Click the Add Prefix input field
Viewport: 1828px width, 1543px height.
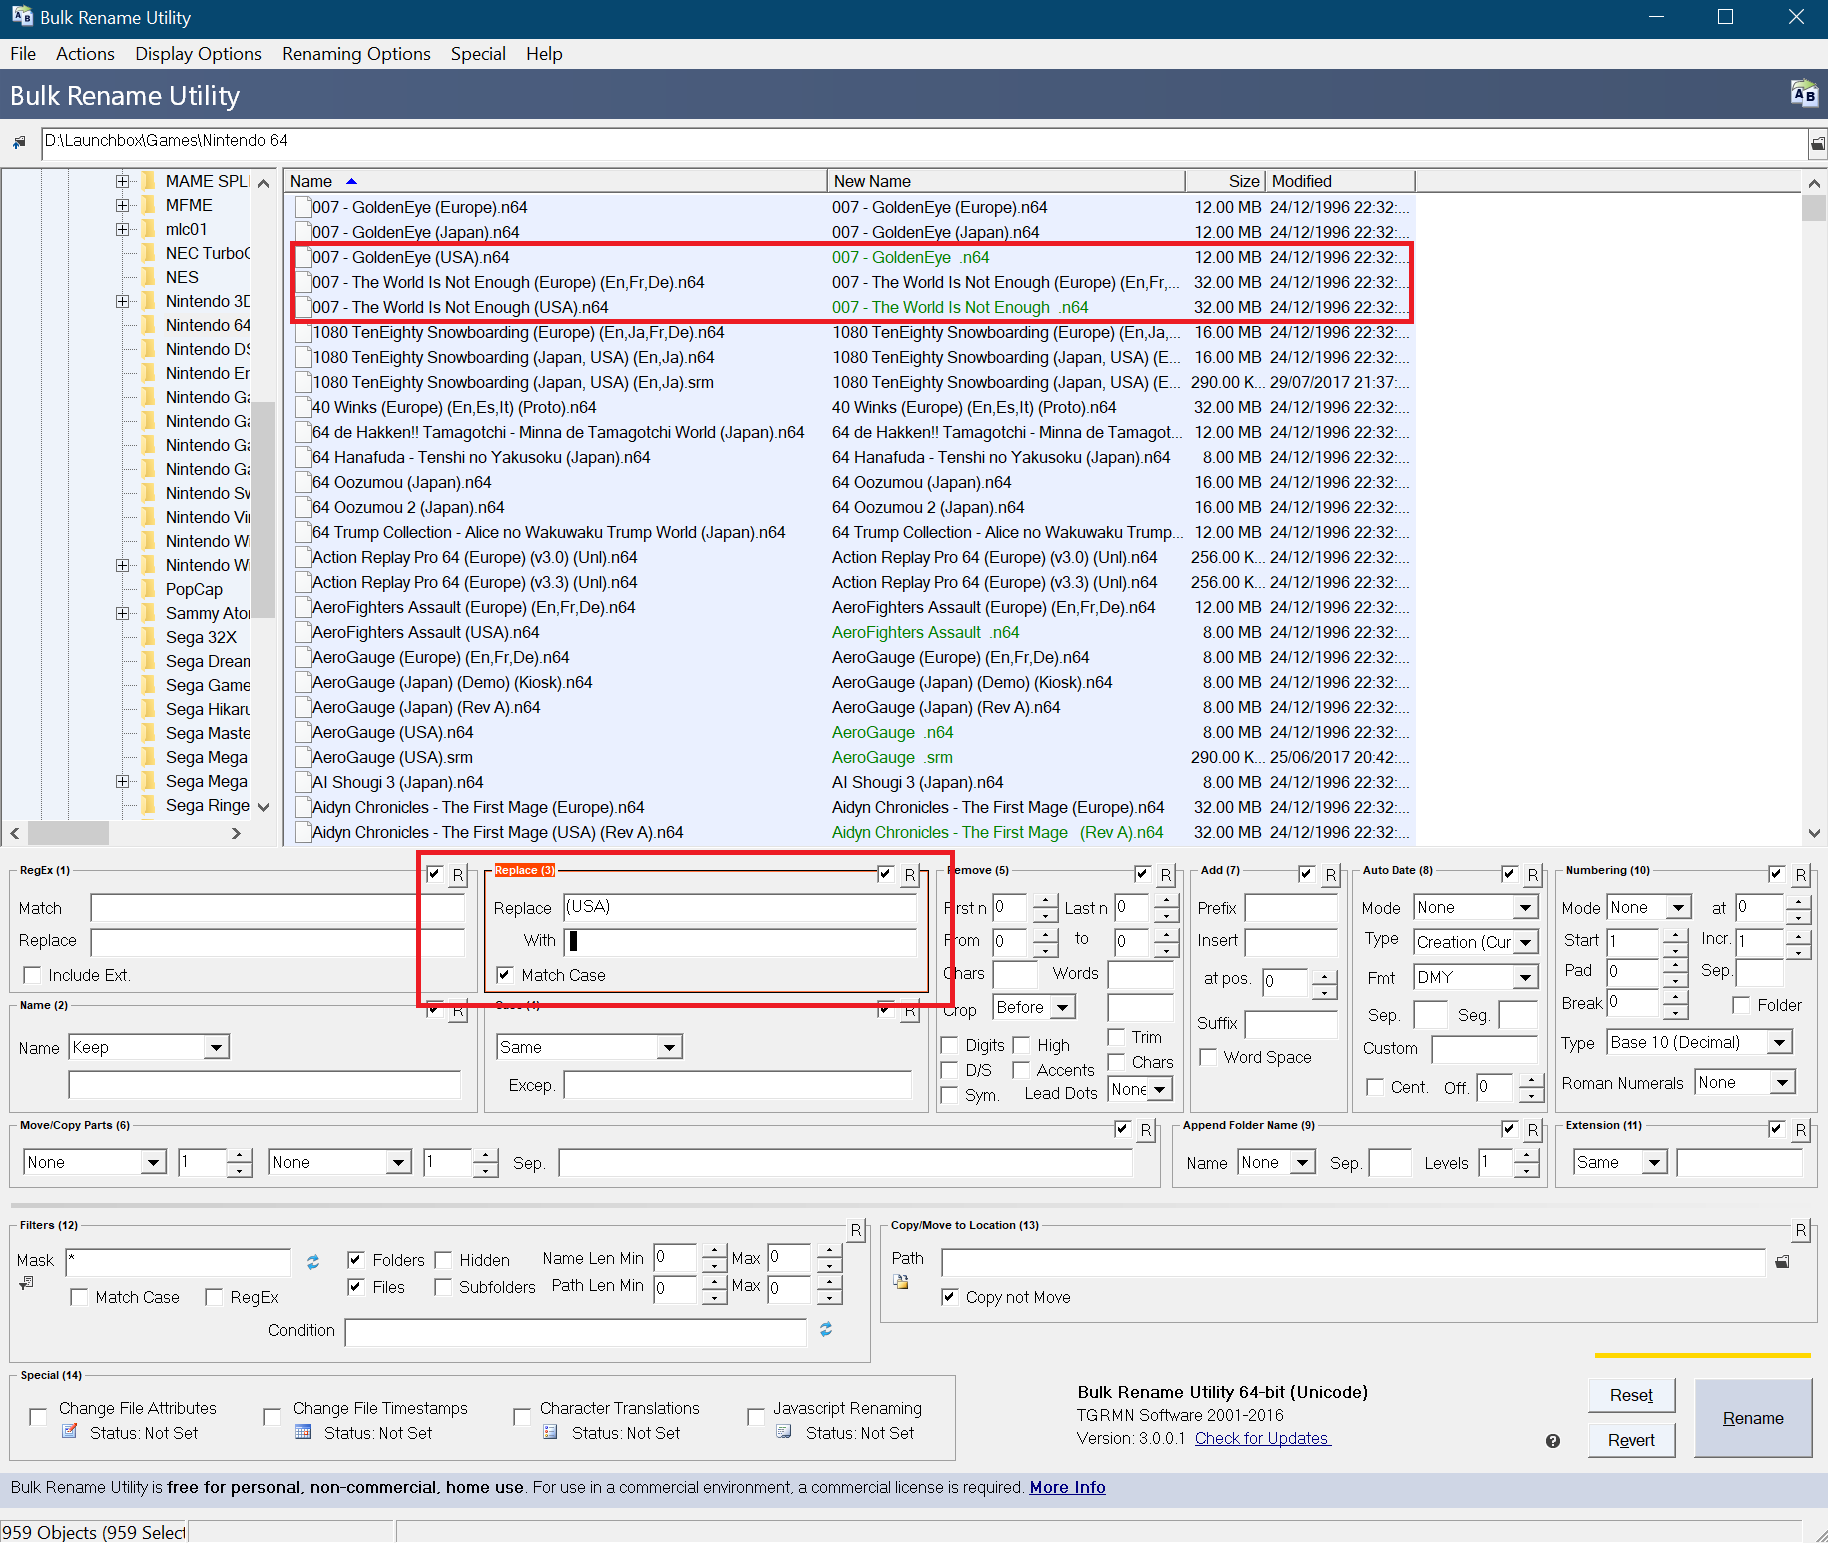point(1291,907)
